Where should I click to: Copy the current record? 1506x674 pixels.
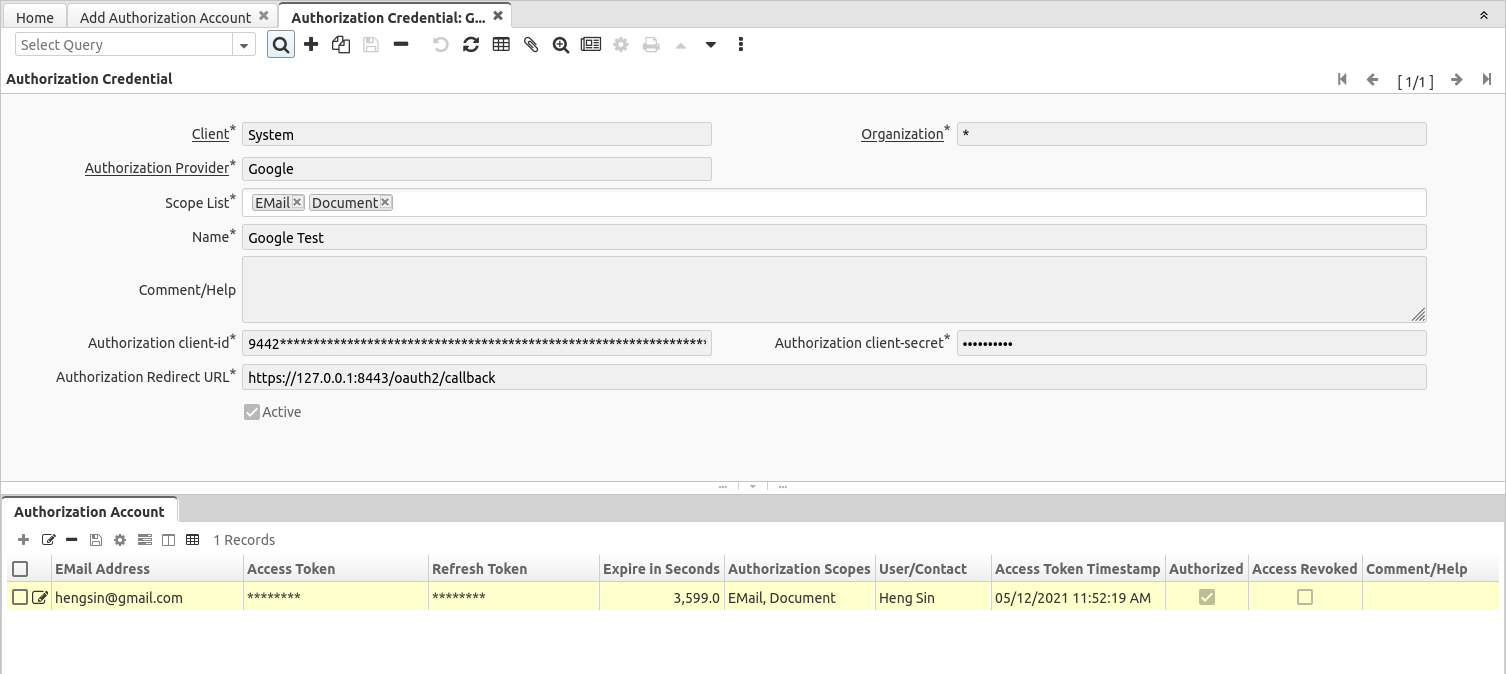[x=340, y=44]
